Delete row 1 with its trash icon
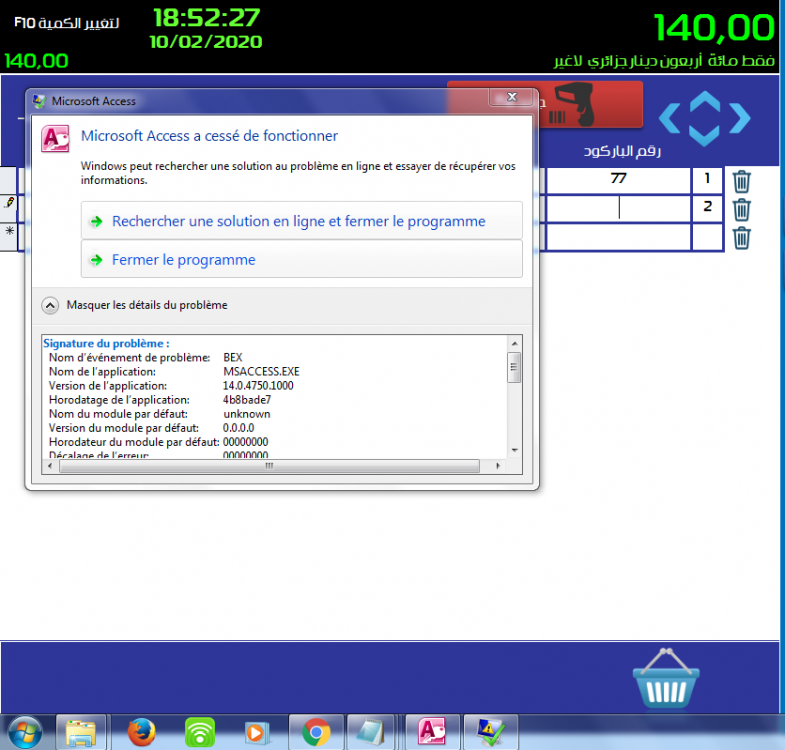The image size is (785, 750). click(x=741, y=181)
